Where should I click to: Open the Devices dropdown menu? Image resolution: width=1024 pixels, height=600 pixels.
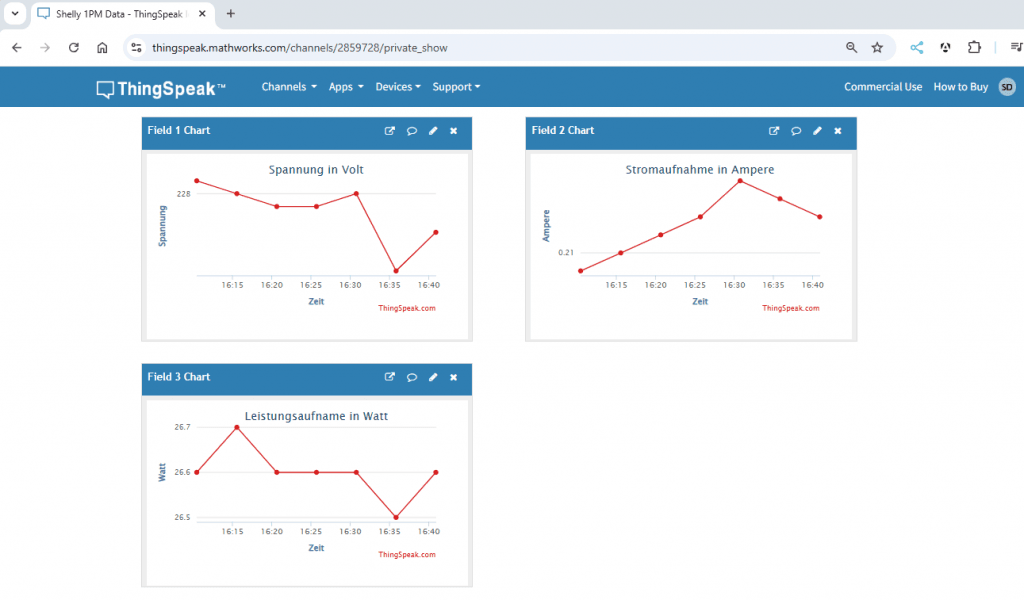(398, 87)
